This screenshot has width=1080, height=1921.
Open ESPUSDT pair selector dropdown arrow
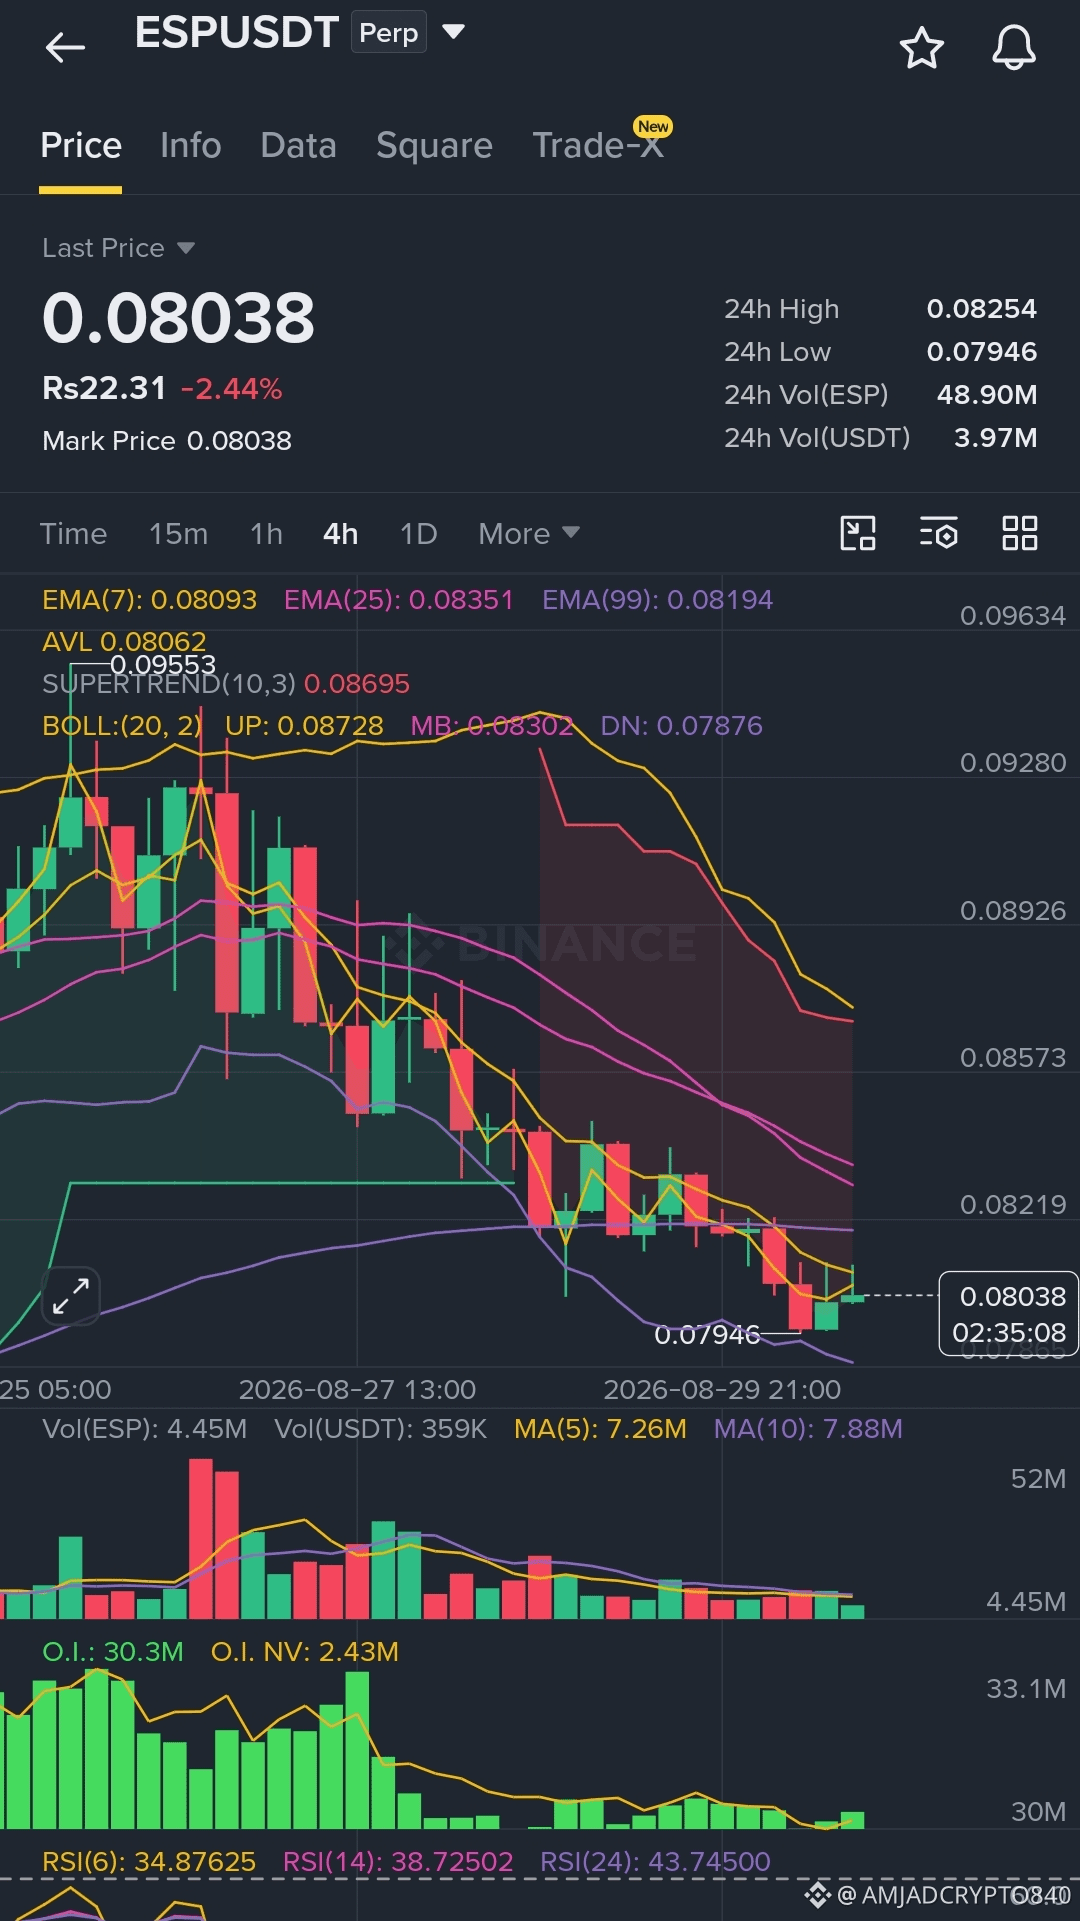(453, 32)
